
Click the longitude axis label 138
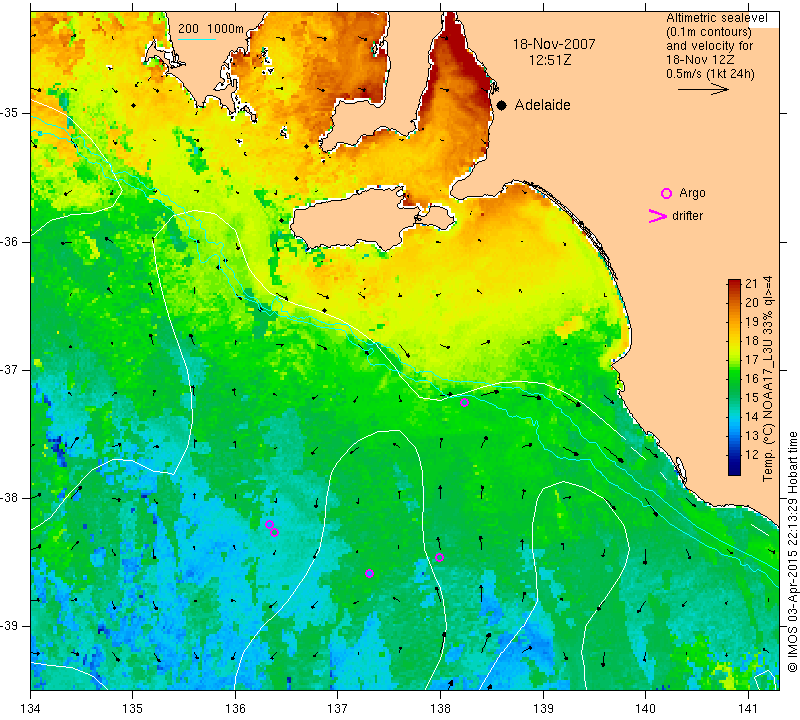(440, 708)
